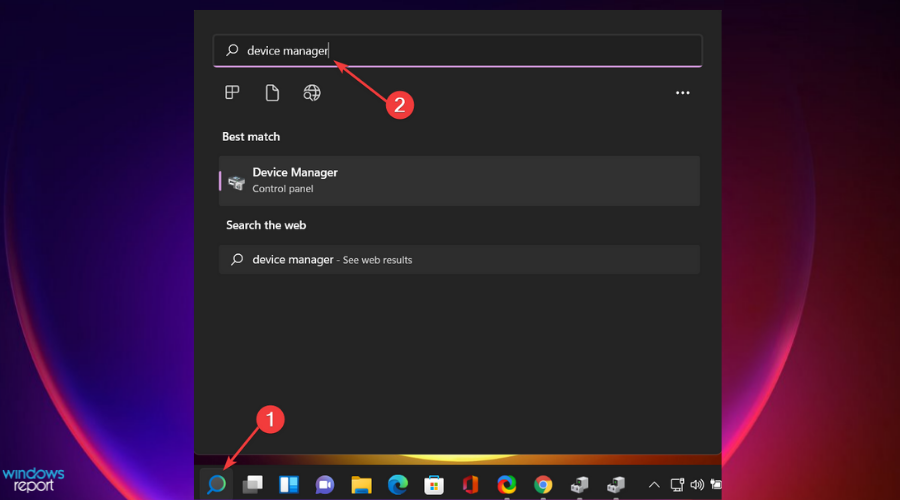
Task: Launch Microsoft Edge from the taskbar
Action: click(397, 485)
